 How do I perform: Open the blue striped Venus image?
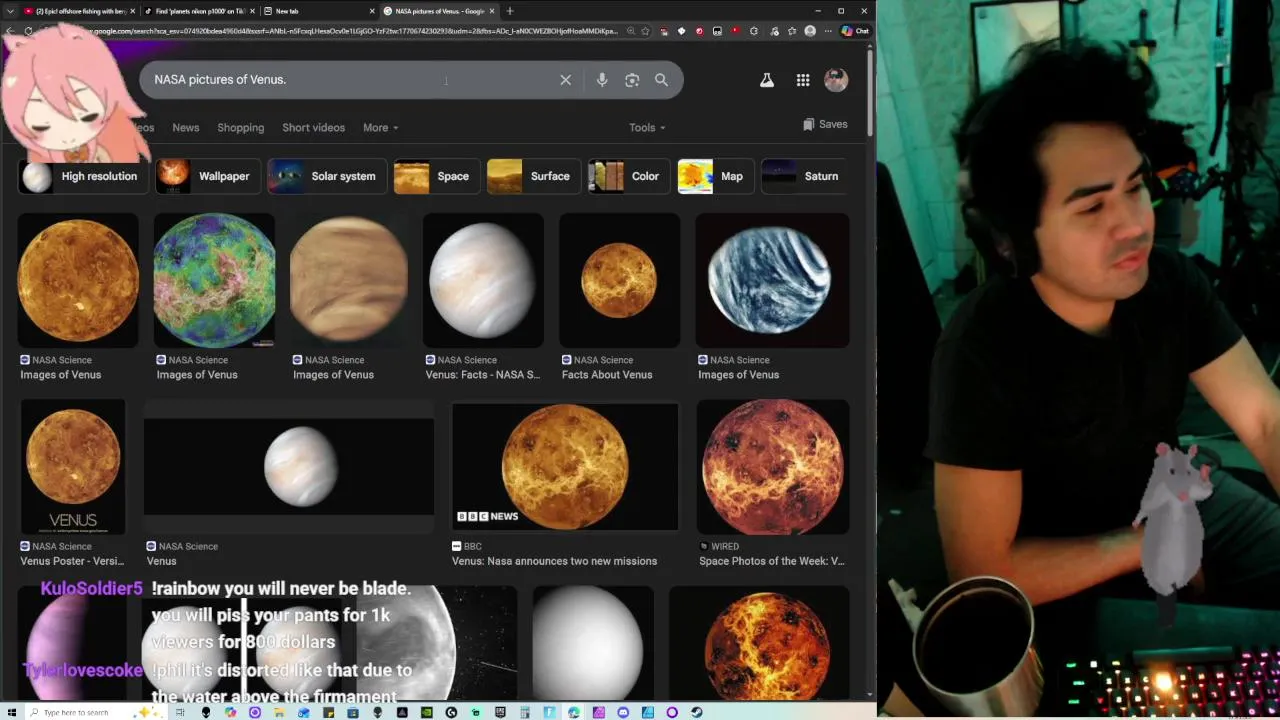point(772,281)
